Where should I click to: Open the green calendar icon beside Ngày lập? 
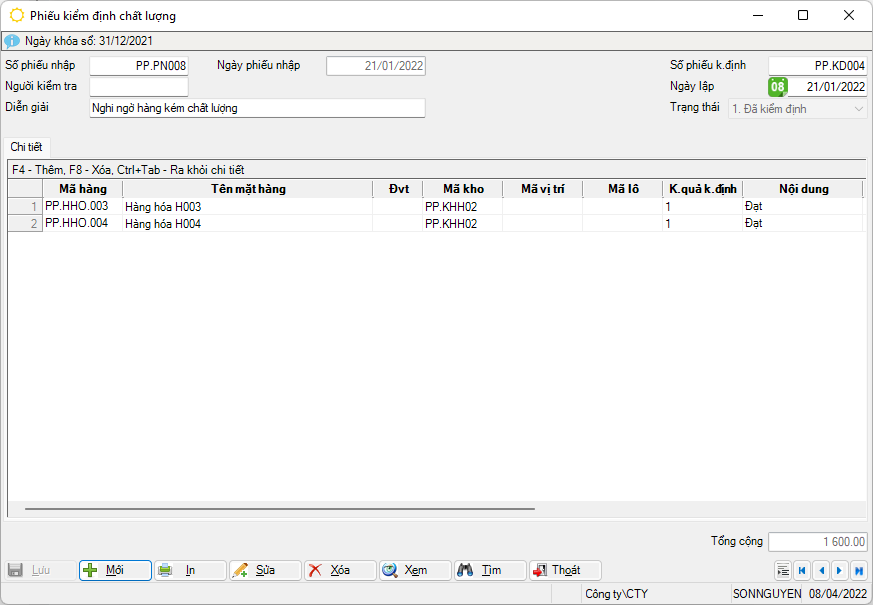(777, 87)
